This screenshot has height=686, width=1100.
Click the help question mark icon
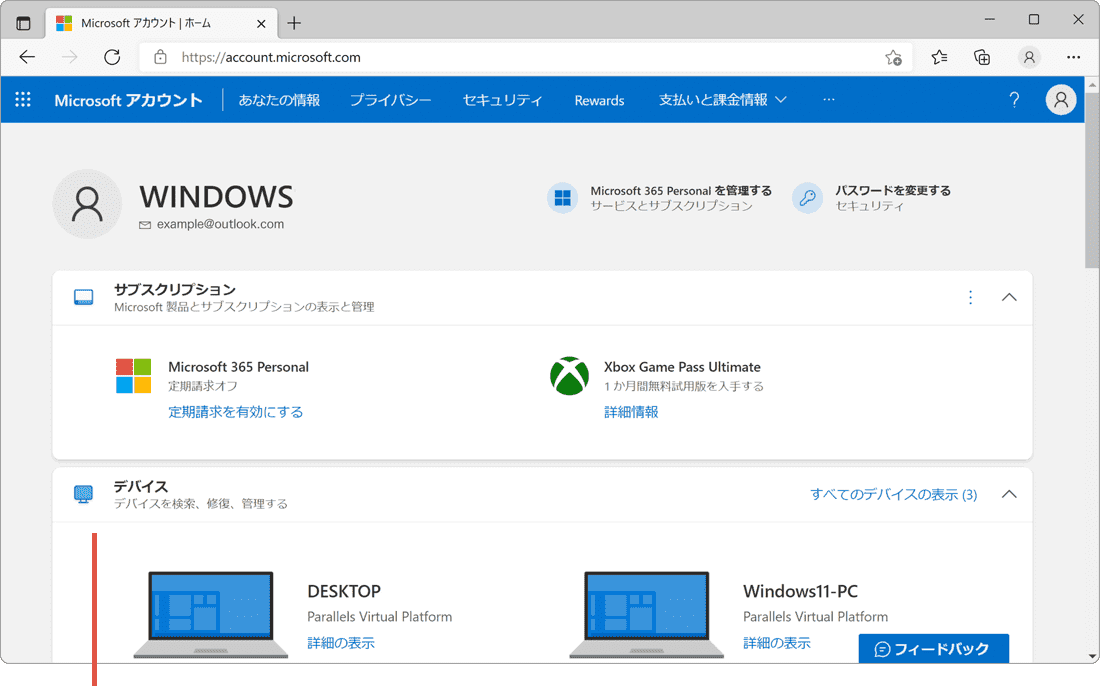pos(1014,99)
